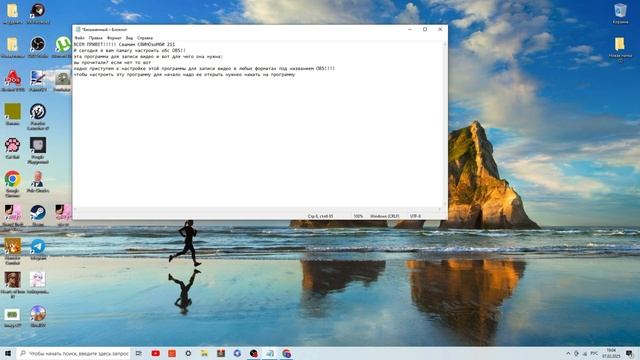Screen dimensions: 640x360
Task: Click the Notepad vertical scrollbar
Action: point(445,124)
